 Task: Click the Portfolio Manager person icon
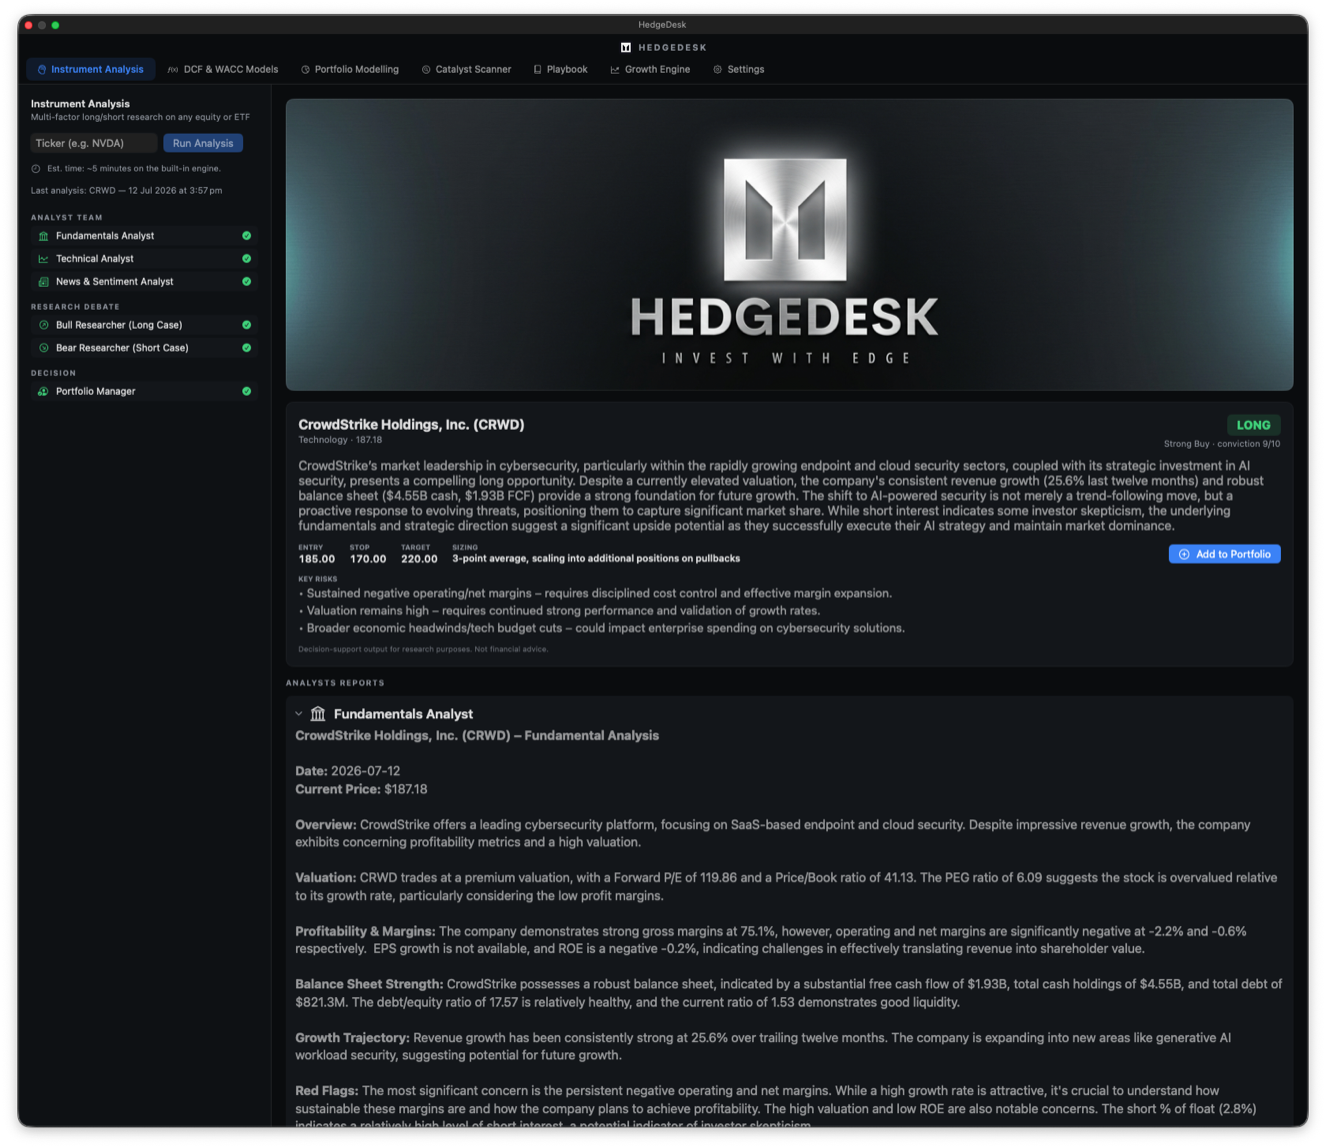[43, 391]
